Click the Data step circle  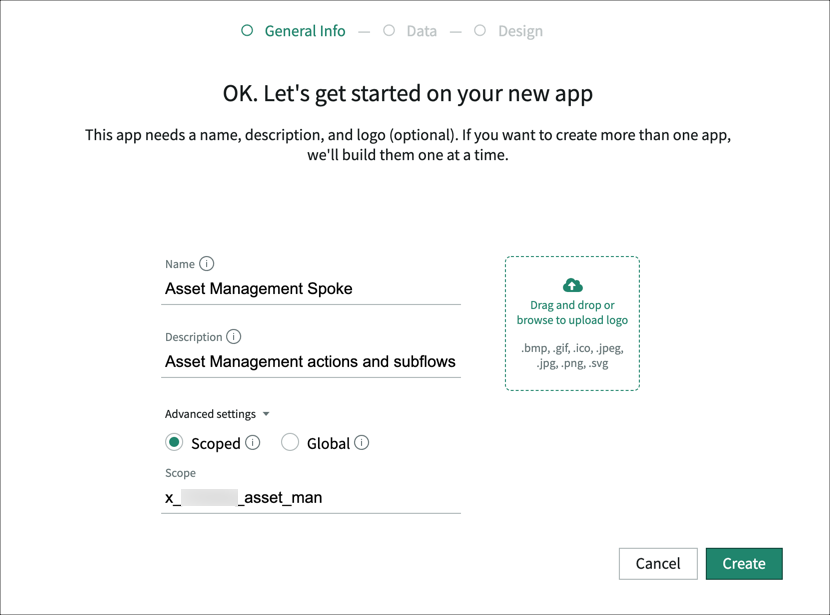(390, 31)
